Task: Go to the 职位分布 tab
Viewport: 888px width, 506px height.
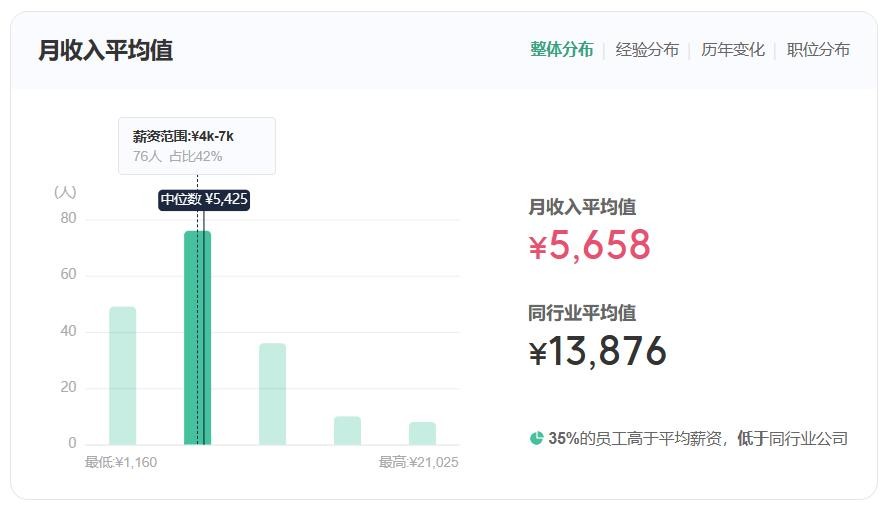Action: coord(818,50)
